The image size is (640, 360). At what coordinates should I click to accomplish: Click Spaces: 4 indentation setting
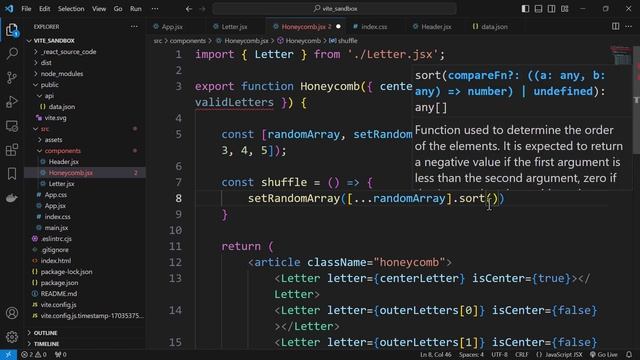[x=471, y=355]
